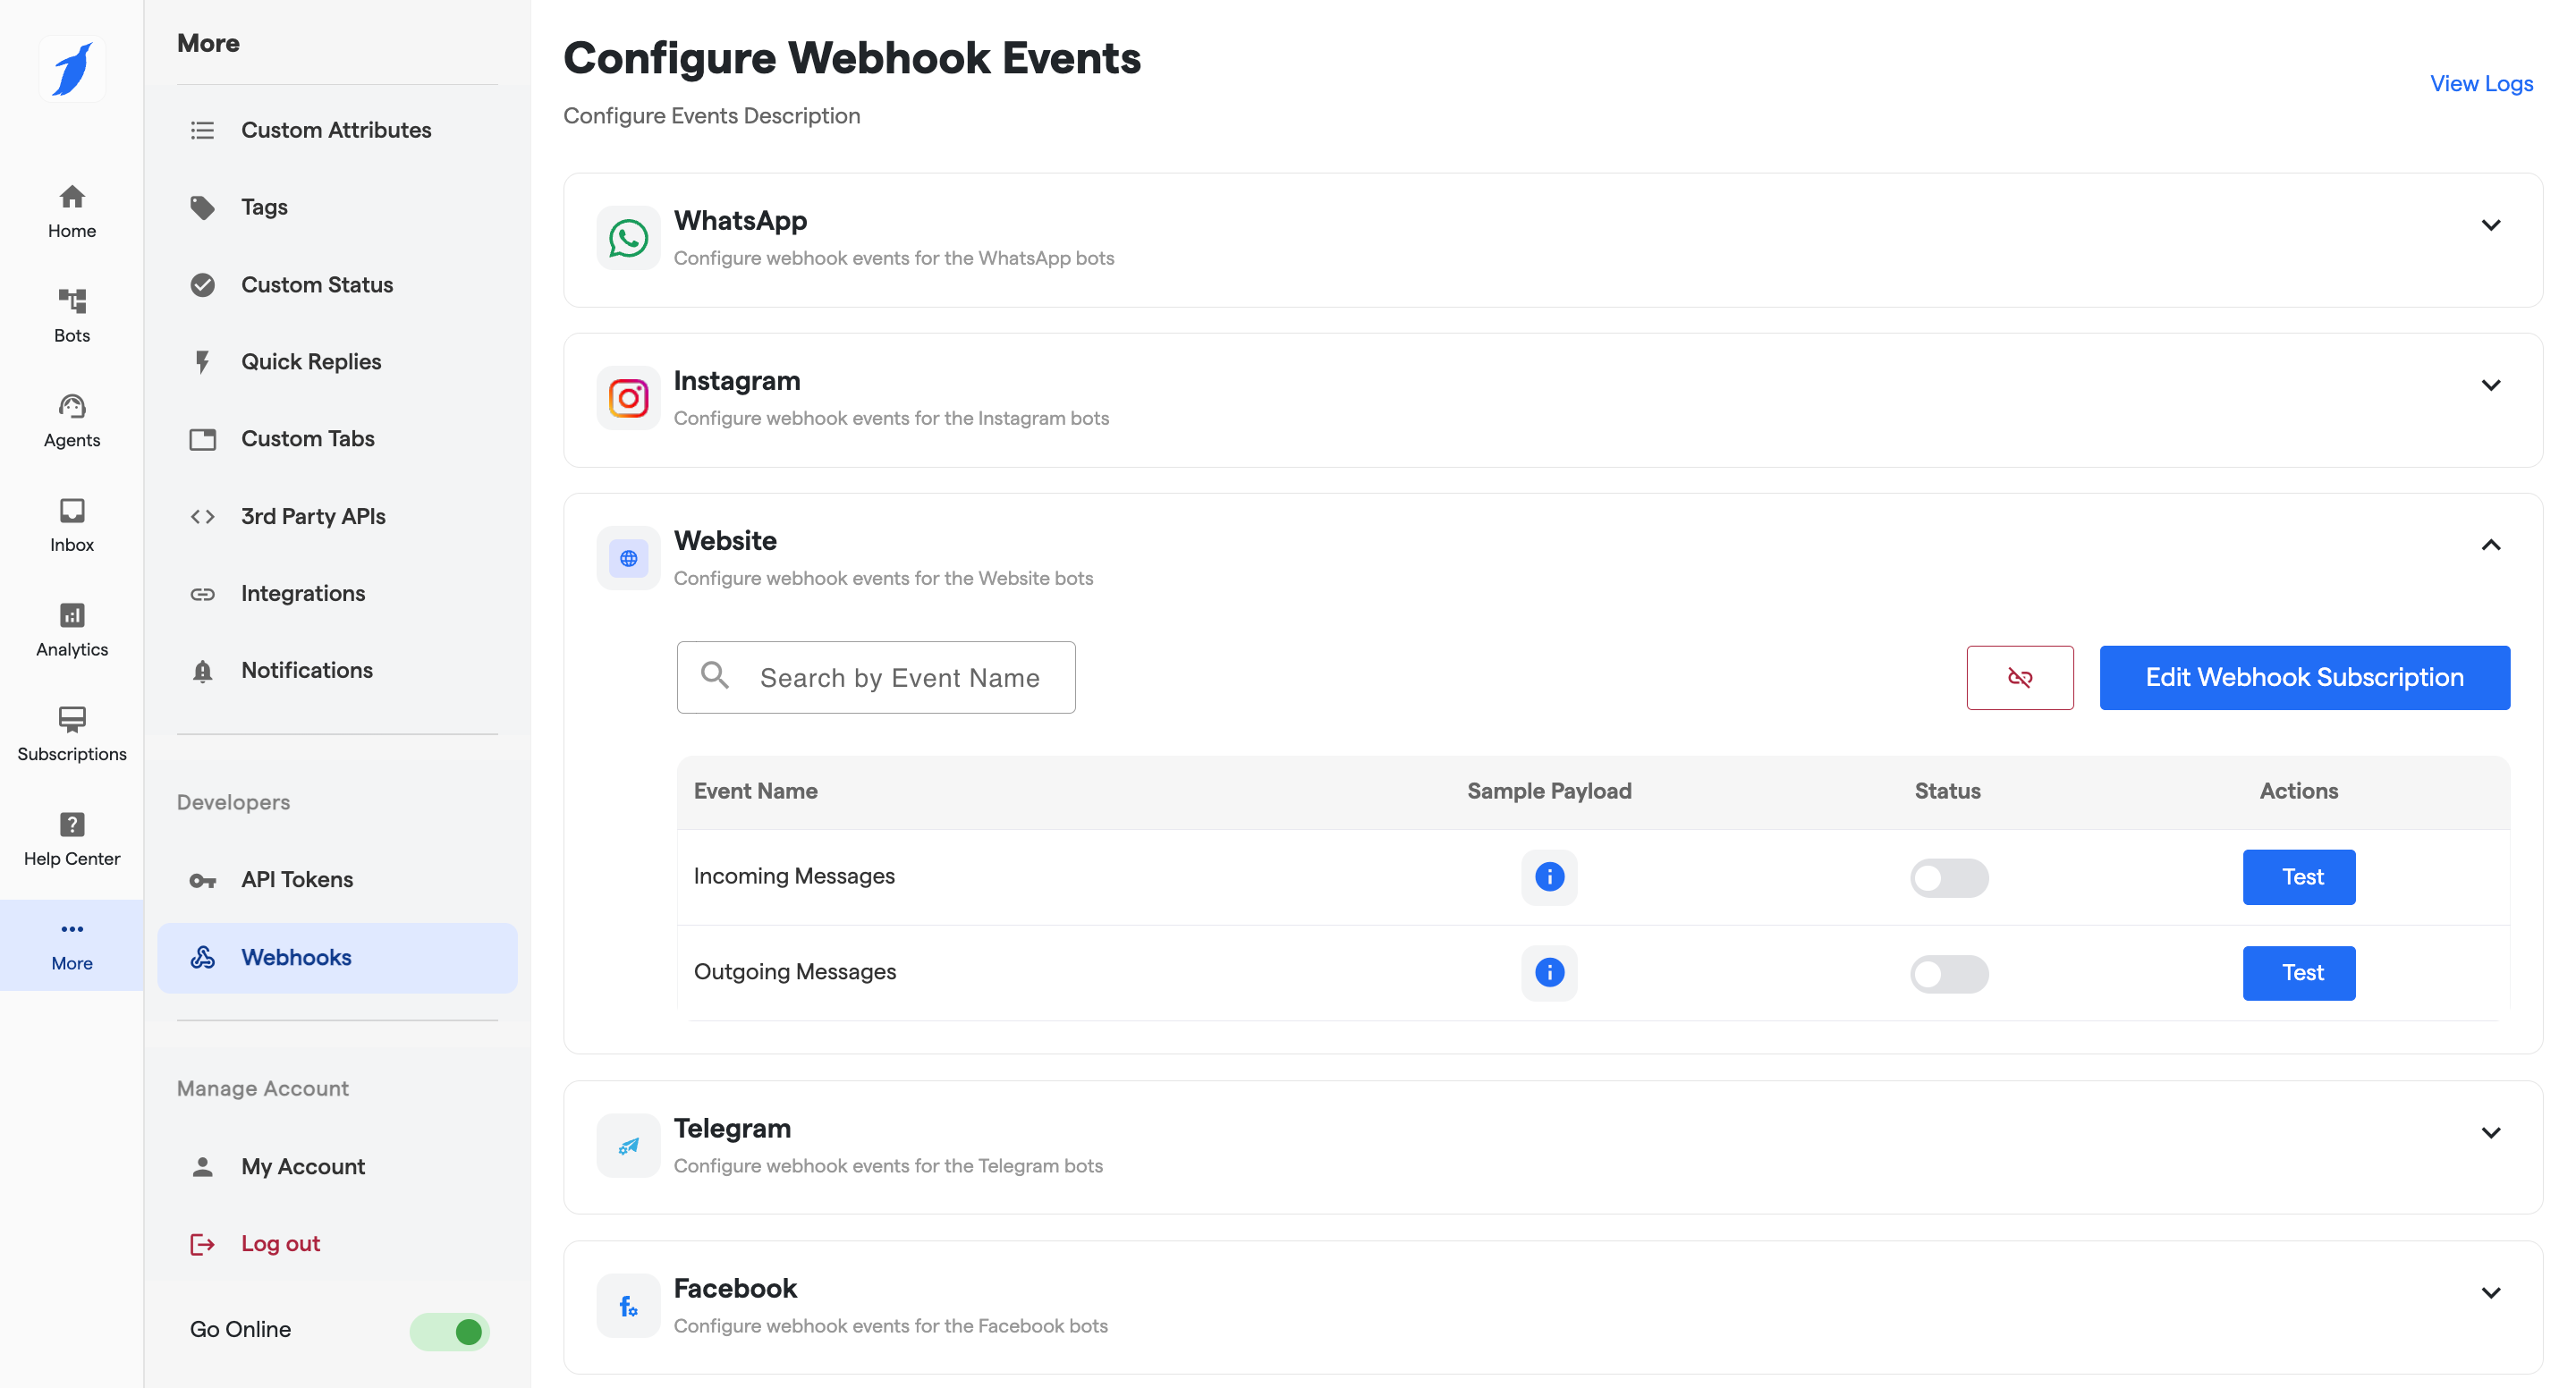Open Outgoing Messages sample payload info icon
2576x1388 pixels.
tap(1548, 972)
